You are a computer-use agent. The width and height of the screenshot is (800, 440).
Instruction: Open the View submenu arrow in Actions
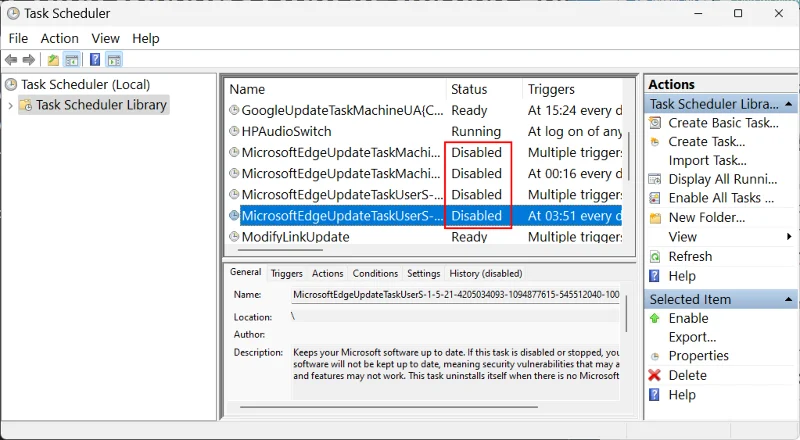click(x=789, y=237)
